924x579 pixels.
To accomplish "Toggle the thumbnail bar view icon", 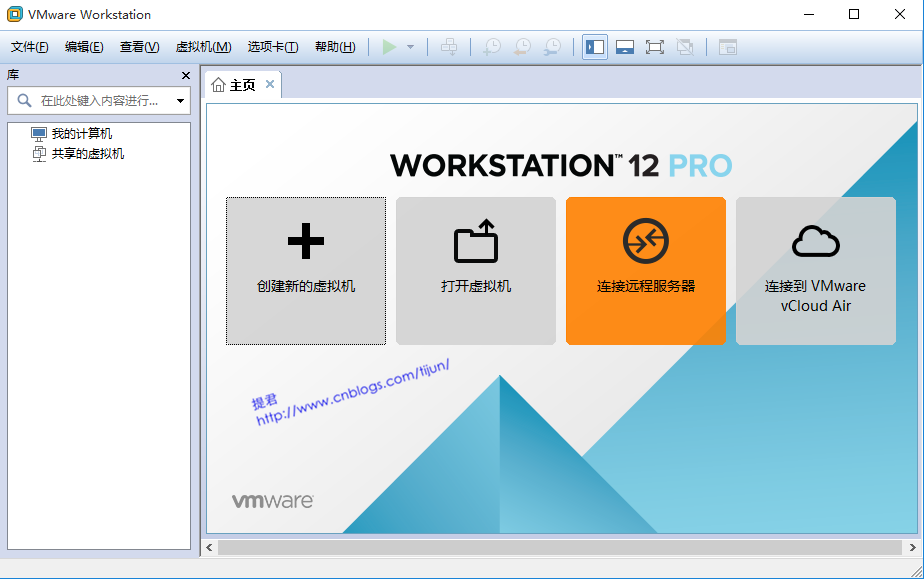I will 625,47.
